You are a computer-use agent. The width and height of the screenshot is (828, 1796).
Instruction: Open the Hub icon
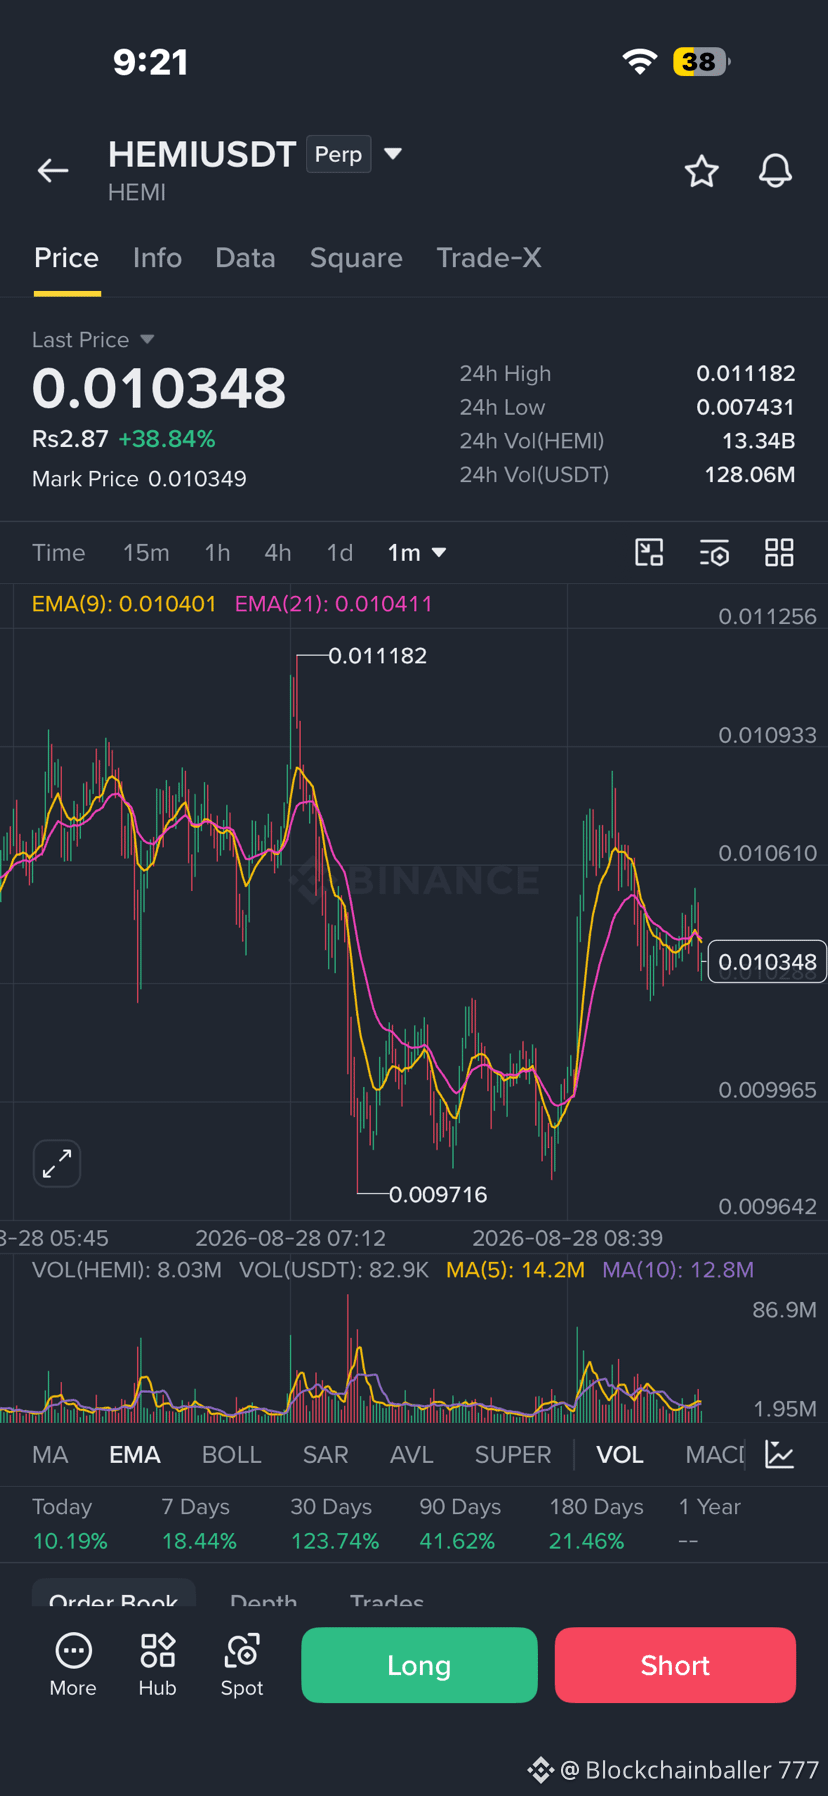157,1665
